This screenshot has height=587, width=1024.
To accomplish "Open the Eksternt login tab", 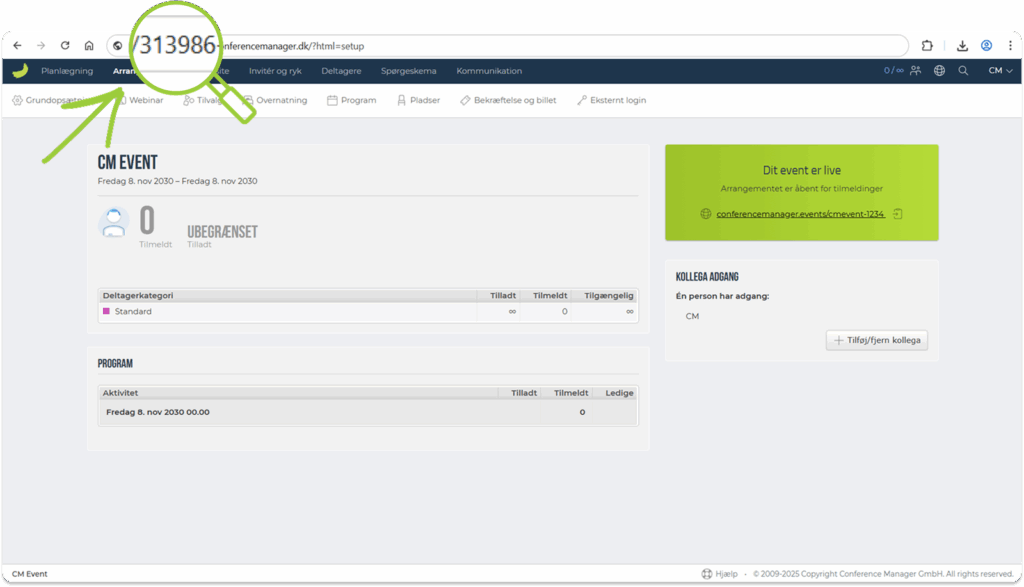I will [611, 100].
